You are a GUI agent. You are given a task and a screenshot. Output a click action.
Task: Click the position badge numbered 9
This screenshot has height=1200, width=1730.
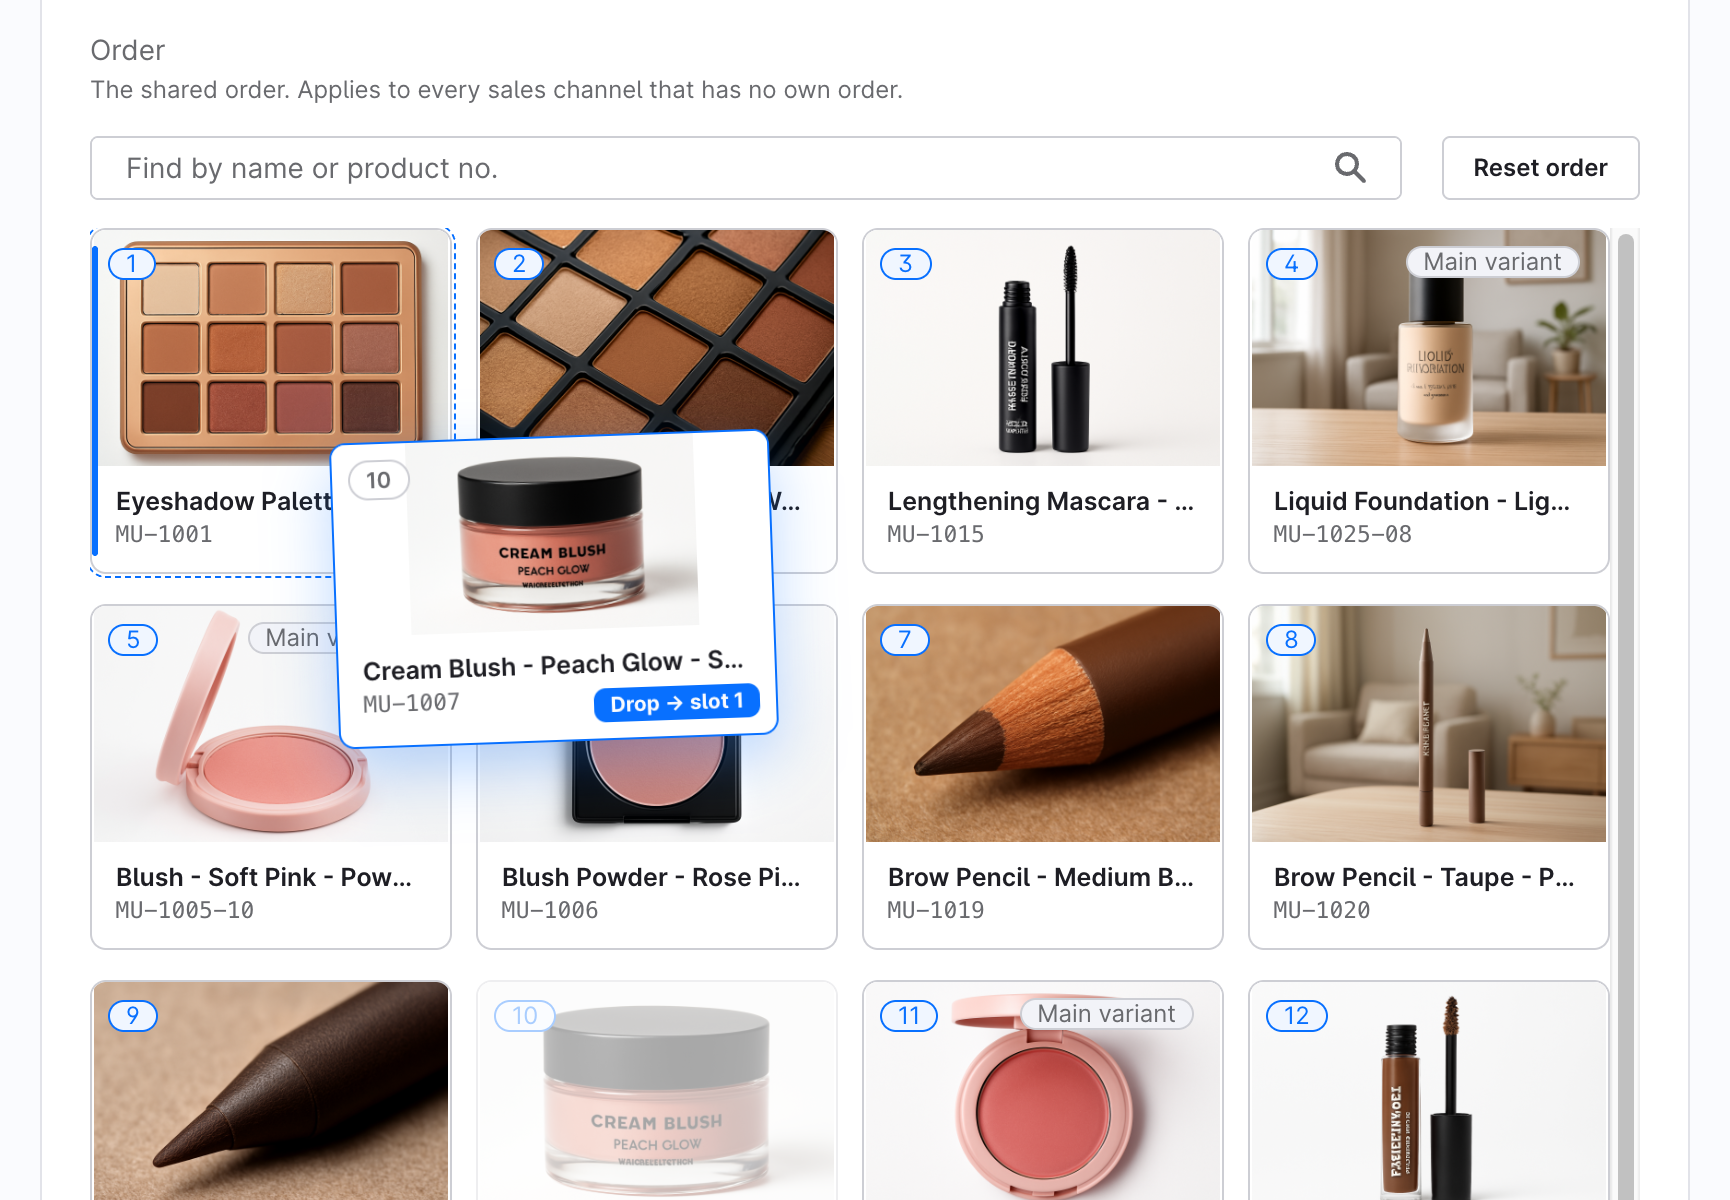coord(133,1016)
